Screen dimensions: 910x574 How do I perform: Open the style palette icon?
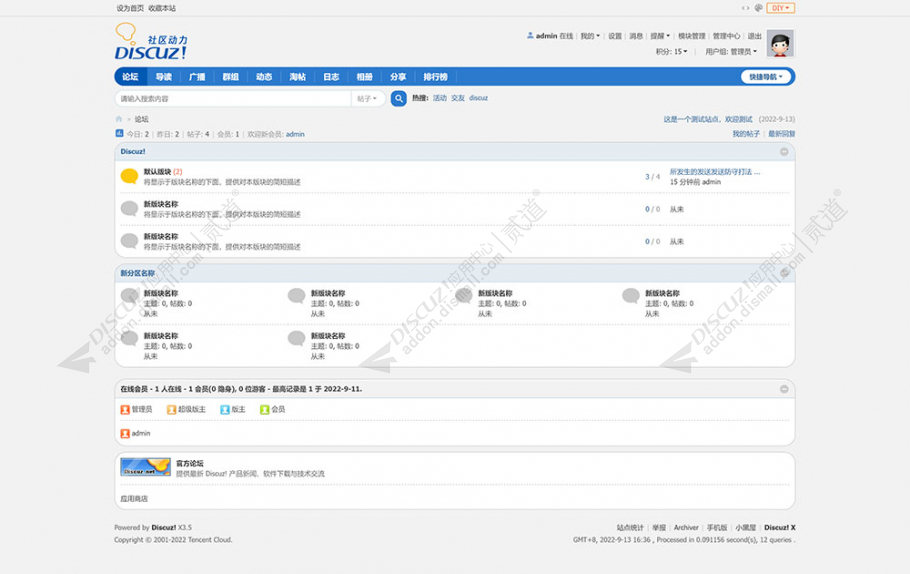pyautogui.click(x=758, y=8)
